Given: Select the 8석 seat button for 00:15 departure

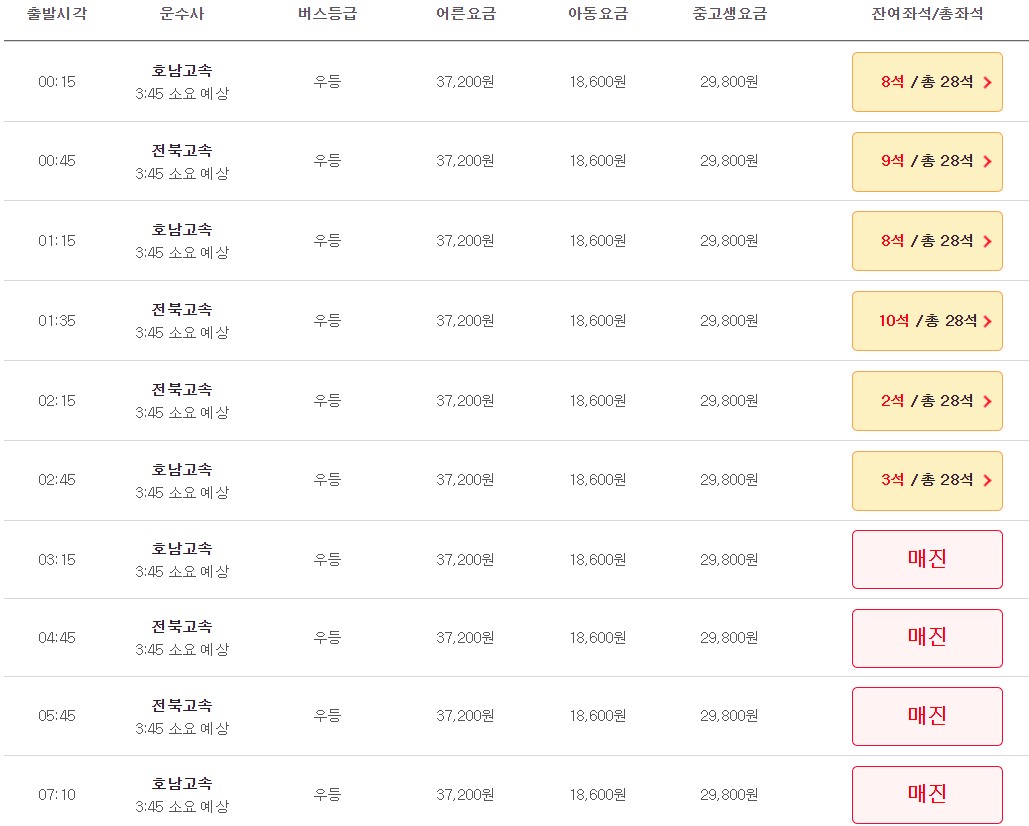Looking at the screenshot, I should pos(926,81).
